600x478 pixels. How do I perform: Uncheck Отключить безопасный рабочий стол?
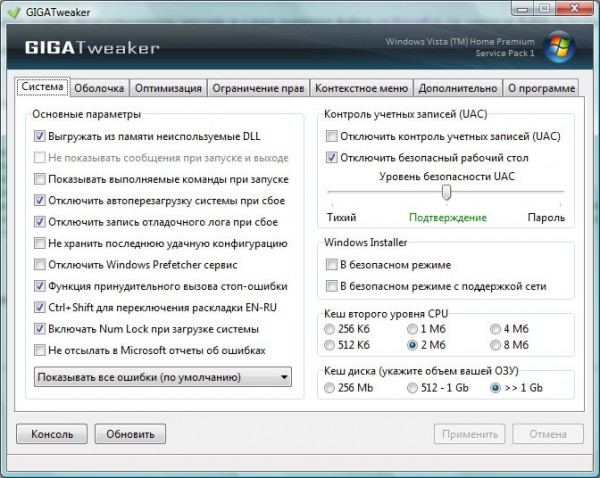tap(332, 157)
